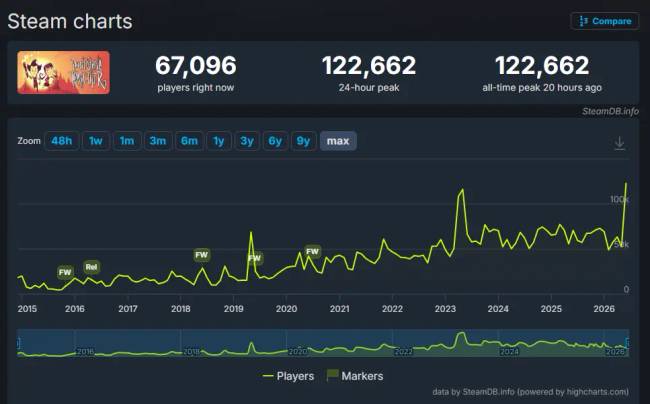Open the Compare feature
The height and width of the screenshot is (404, 650).
coord(605,21)
